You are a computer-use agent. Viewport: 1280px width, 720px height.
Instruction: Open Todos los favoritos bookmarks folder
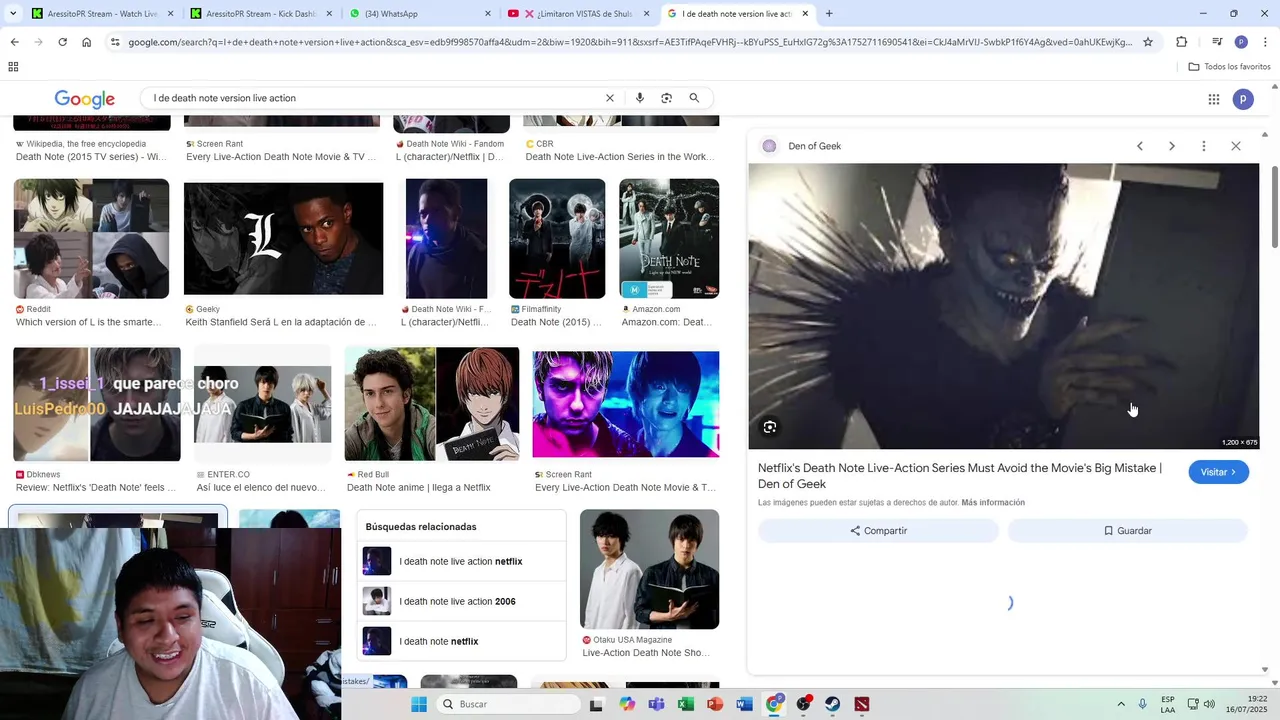tap(1229, 67)
